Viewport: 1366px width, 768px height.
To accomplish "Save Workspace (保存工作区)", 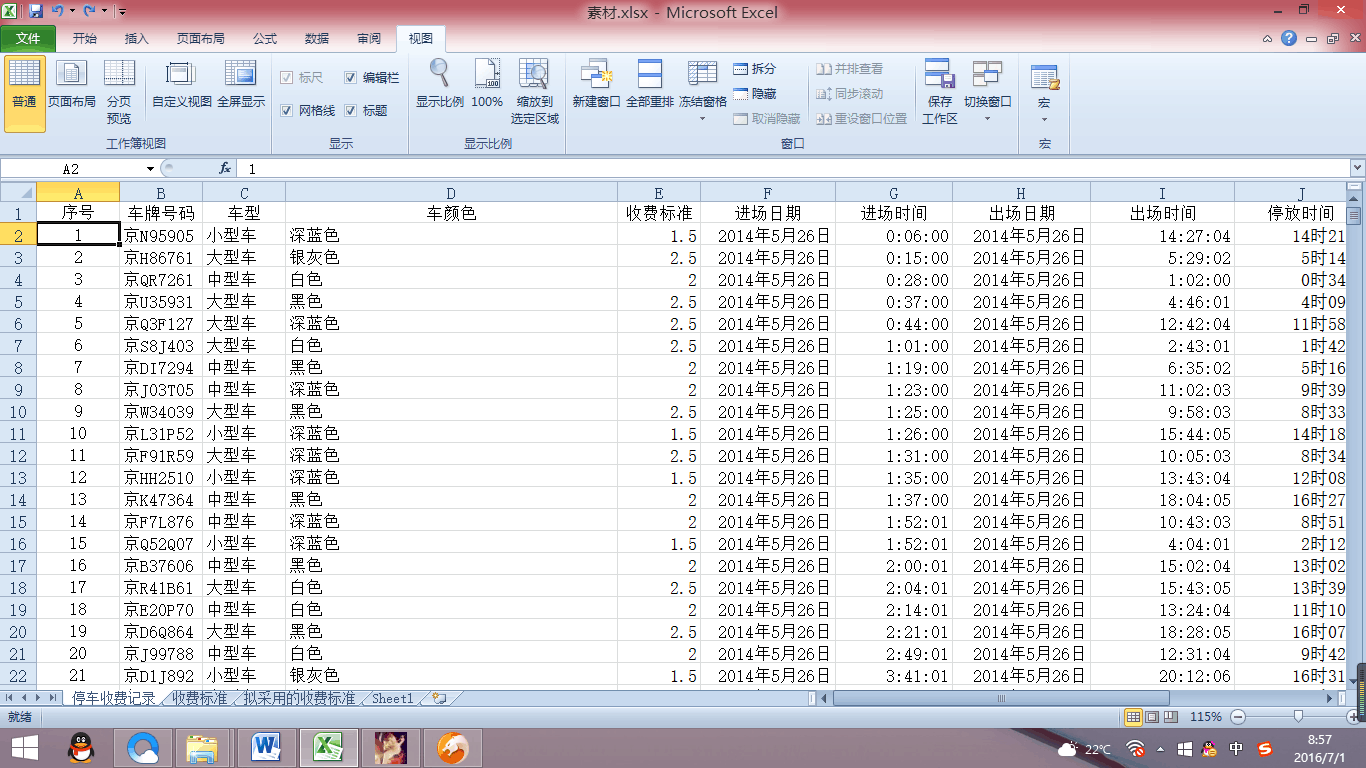I will point(940,94).
